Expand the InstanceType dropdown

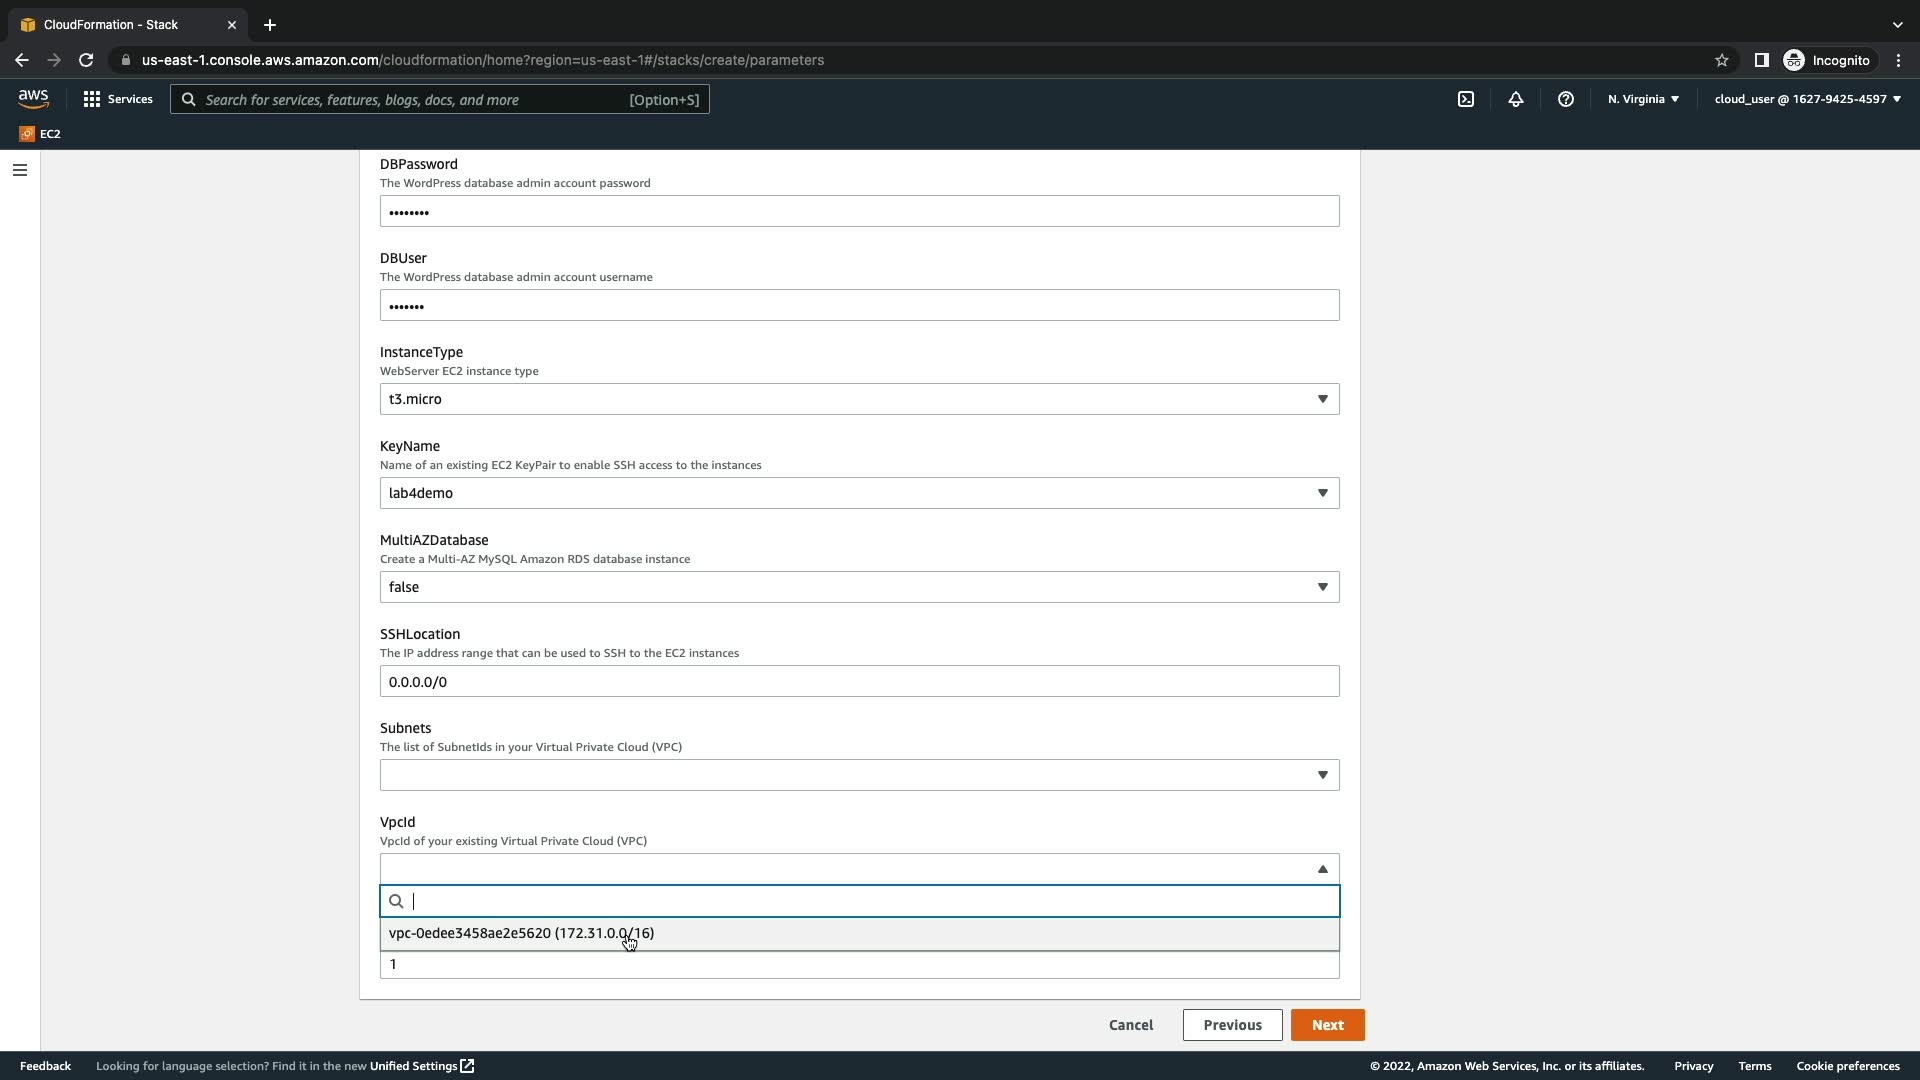pos(859,399)
